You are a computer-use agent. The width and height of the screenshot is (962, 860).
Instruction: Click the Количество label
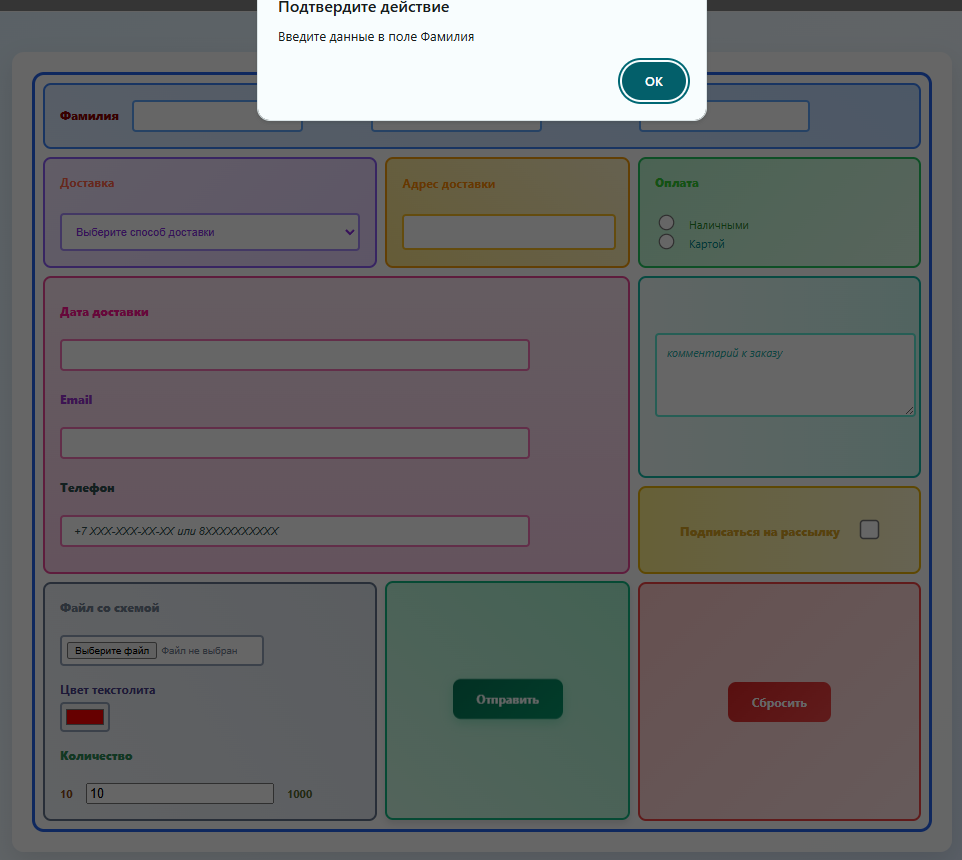tap(96, 756)
